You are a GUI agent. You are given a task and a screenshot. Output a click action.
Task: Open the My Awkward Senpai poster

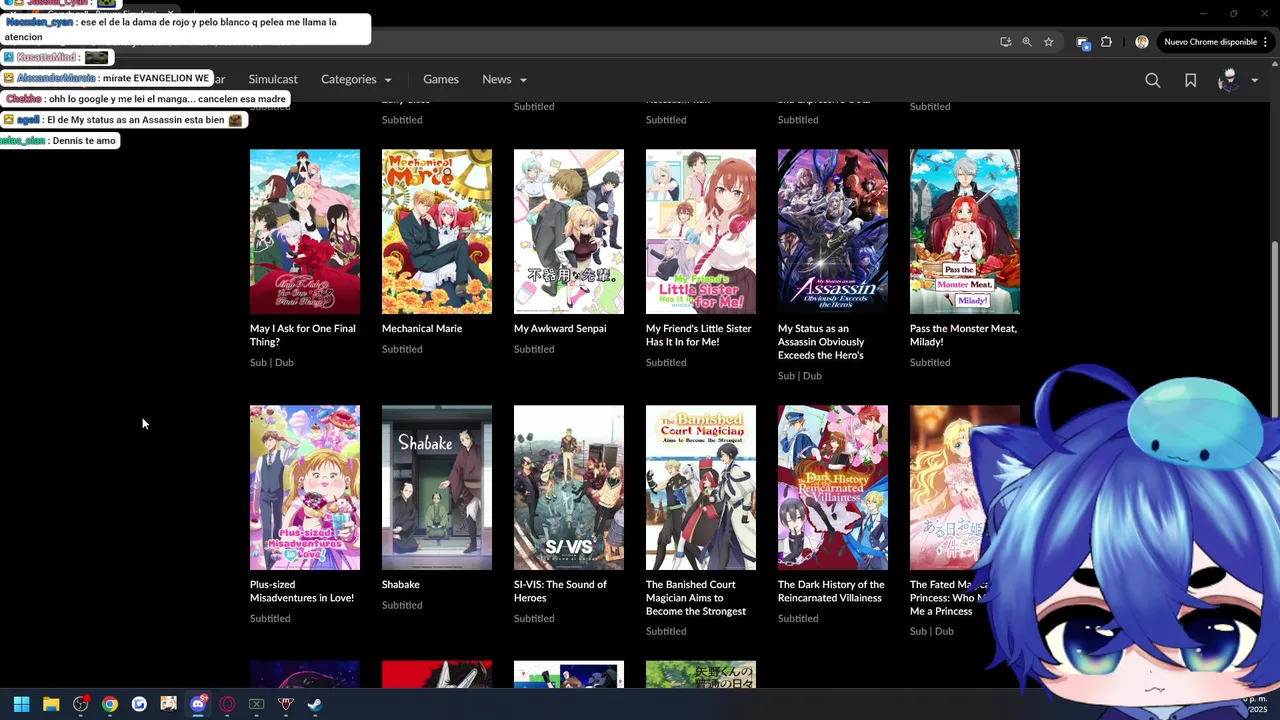pyautogui.click(x=569, y=232)
